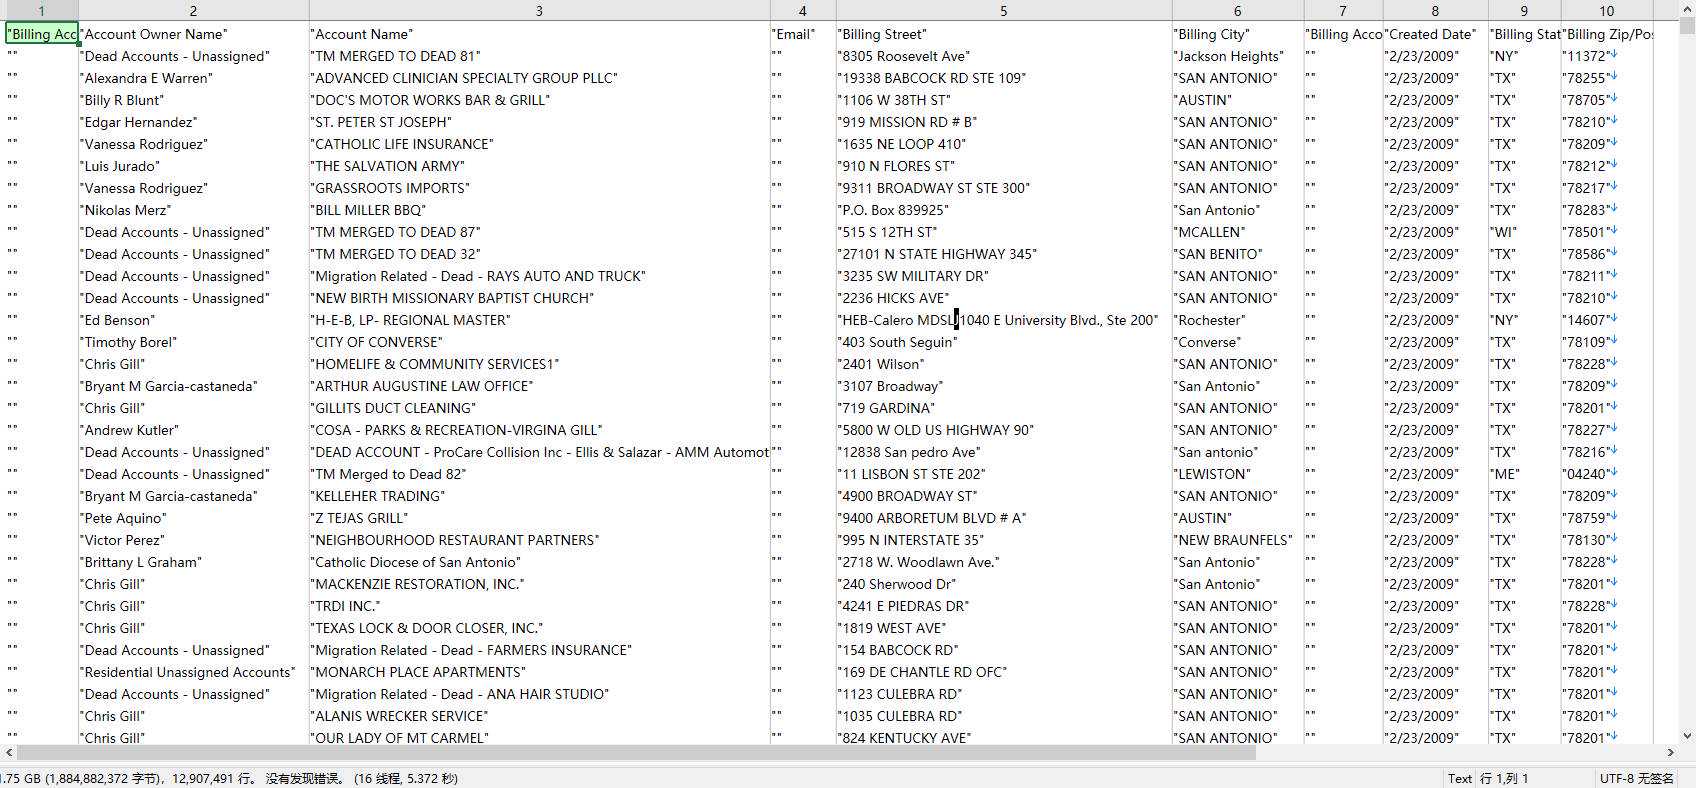The width and height of the screenshot is (1696, 788).
Task: Click the "Account Owner Name" header cell
Action: click(x=193, y=34)
